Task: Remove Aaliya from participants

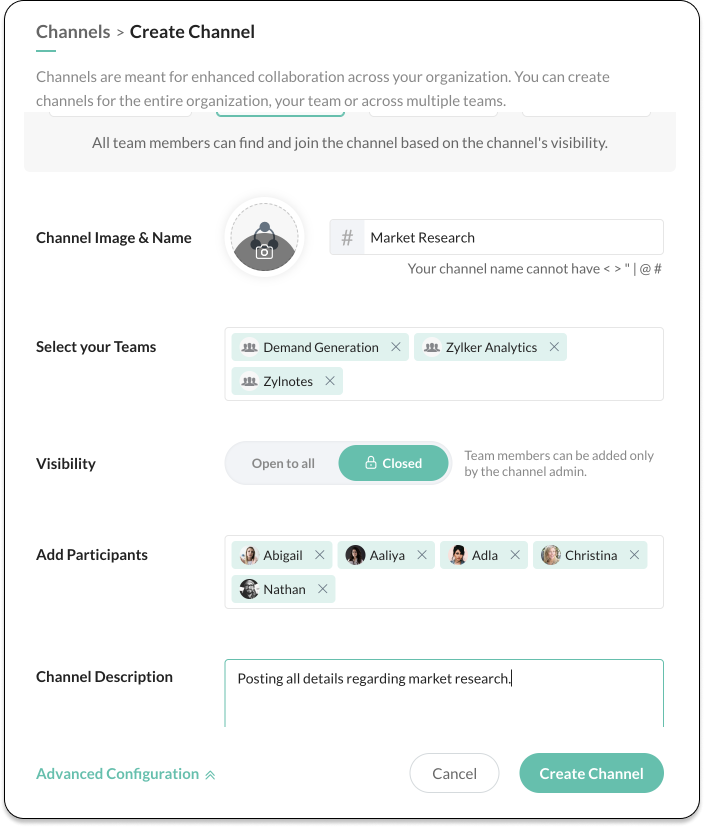Action: coord(422,555)
